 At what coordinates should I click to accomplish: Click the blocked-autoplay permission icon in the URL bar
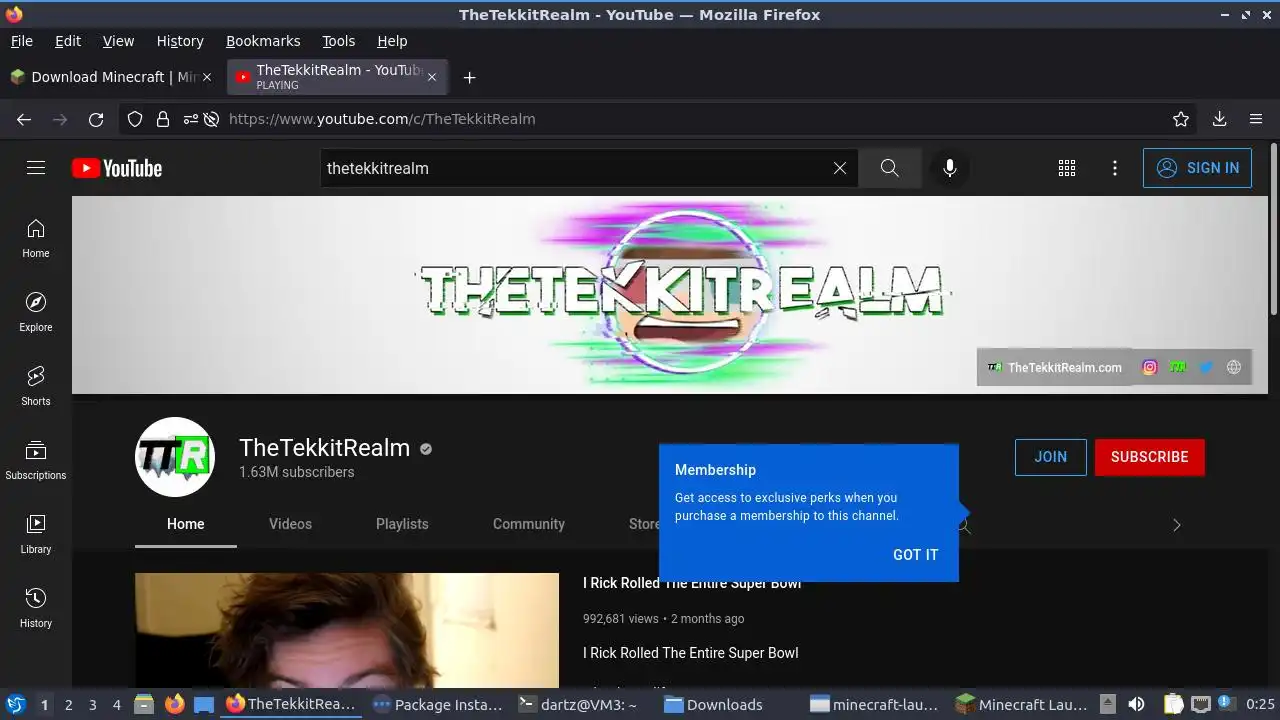point(211,119)
